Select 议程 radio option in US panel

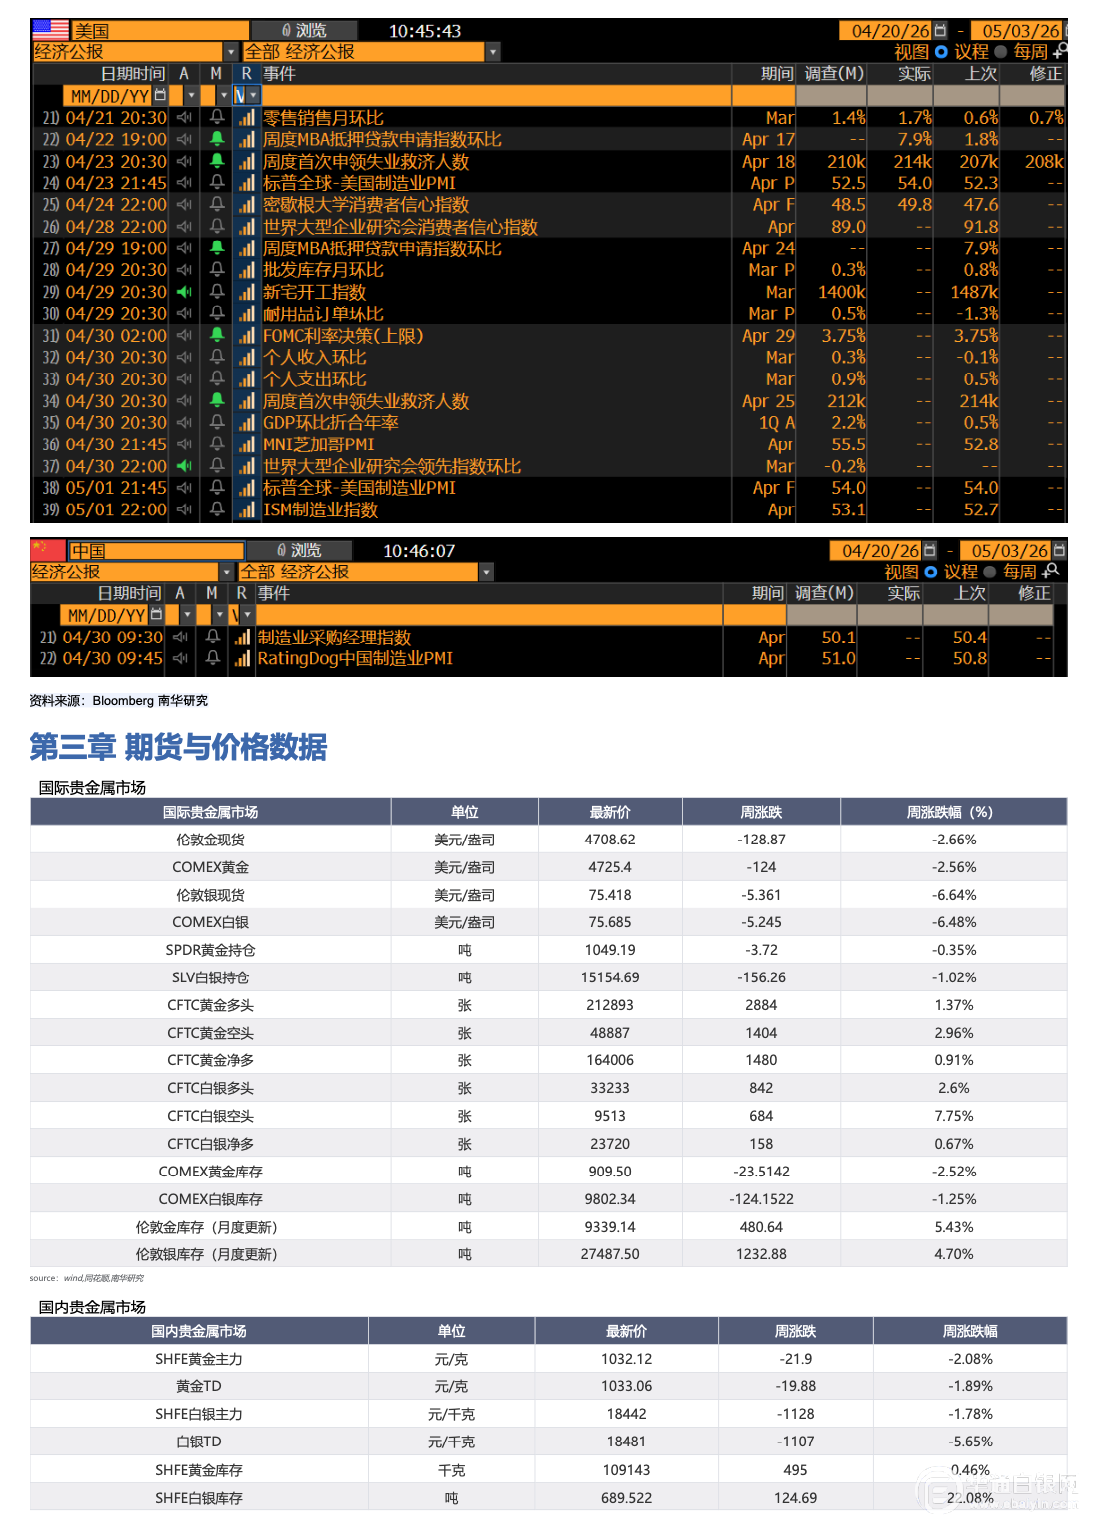pyautogui.click(x=941, y=52)
